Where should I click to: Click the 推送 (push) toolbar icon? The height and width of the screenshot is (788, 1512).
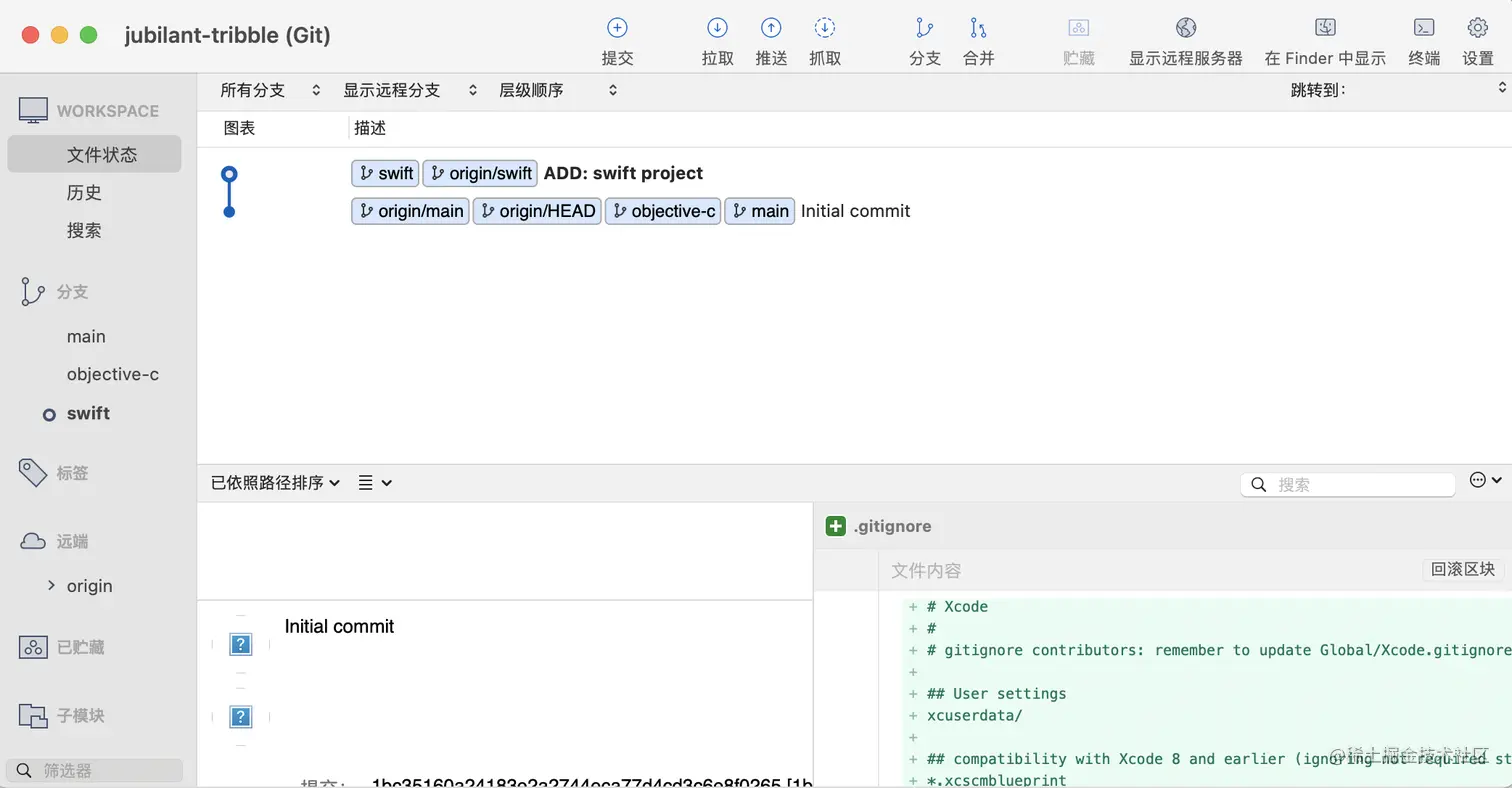coord(771,28)
